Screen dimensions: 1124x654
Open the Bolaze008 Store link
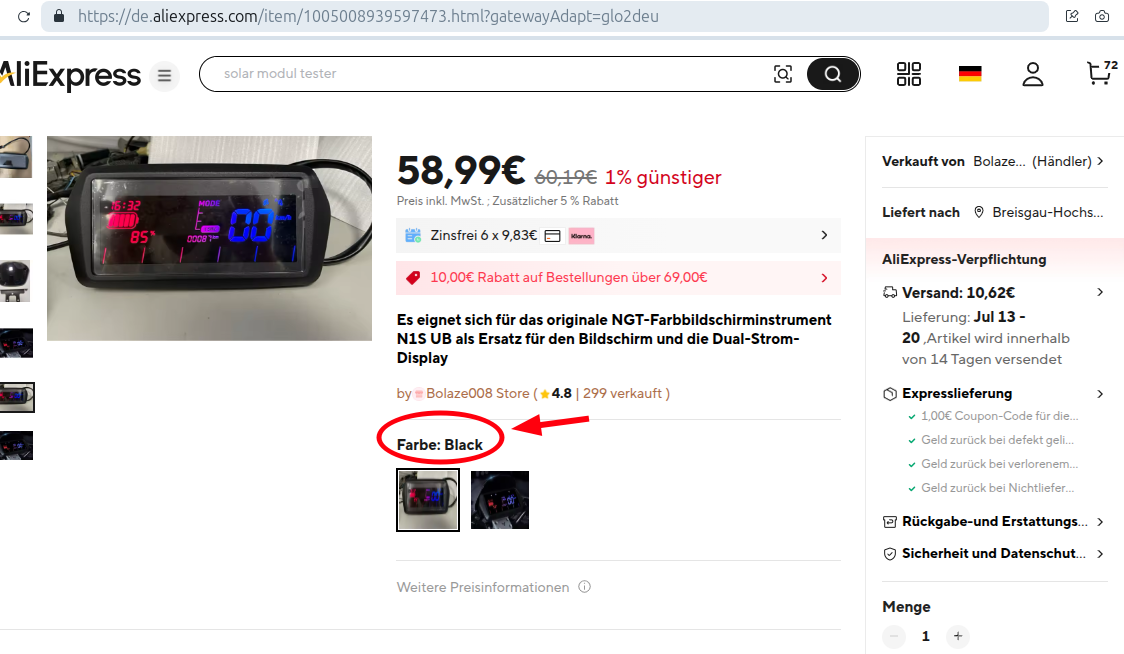[x=477, y=393]
